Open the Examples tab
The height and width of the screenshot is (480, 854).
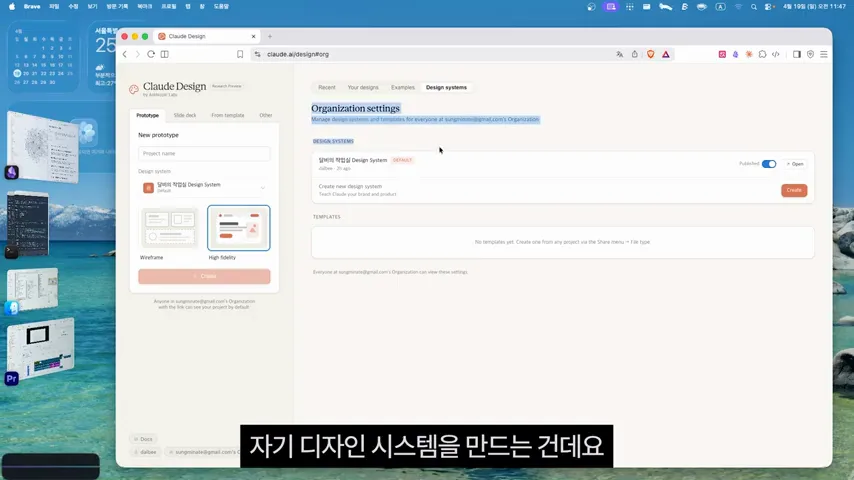tap(402, 87)
